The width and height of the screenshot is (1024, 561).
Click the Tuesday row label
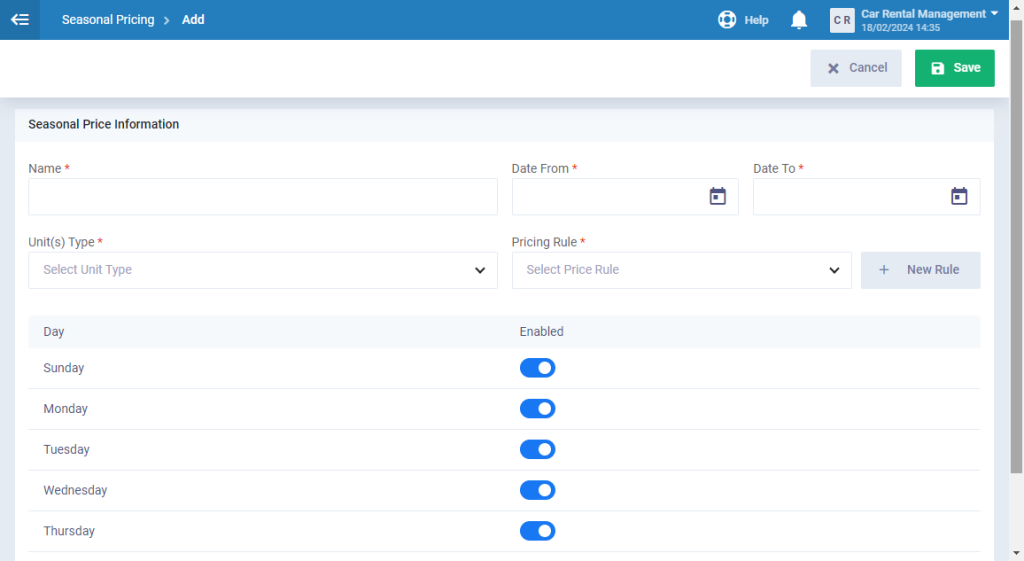(x=66, y=449)
